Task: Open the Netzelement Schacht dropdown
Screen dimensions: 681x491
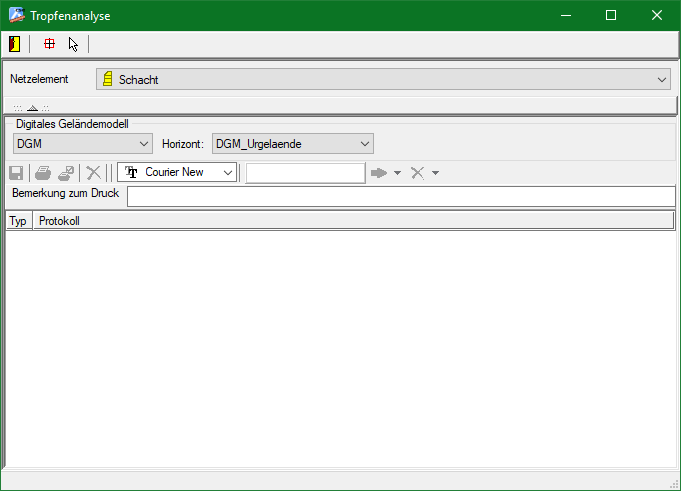Action: pyautogui.click(x=662, y=80)
